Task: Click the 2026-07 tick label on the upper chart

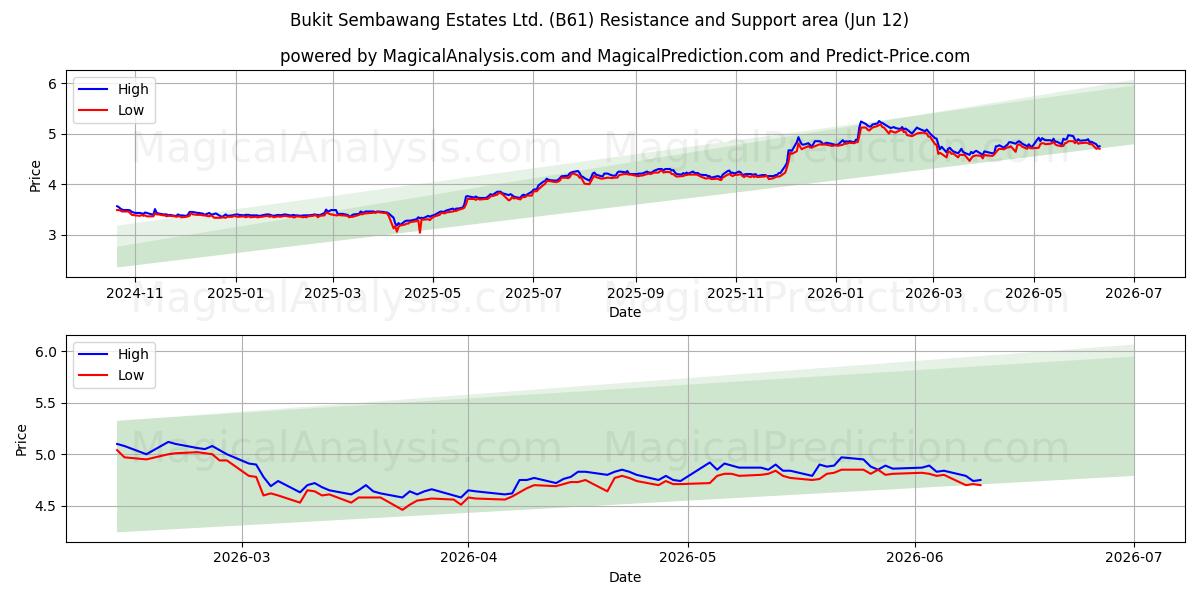Action: (1134, 294)
